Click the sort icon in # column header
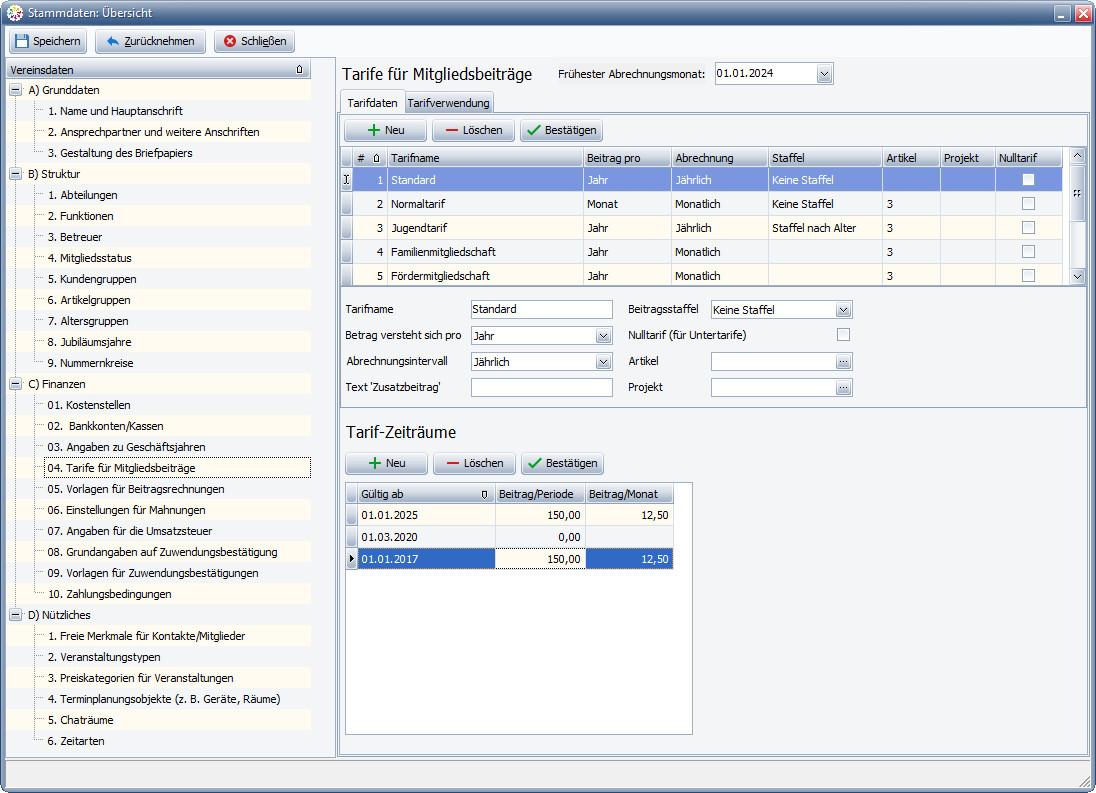 click(x=377, y=158)
